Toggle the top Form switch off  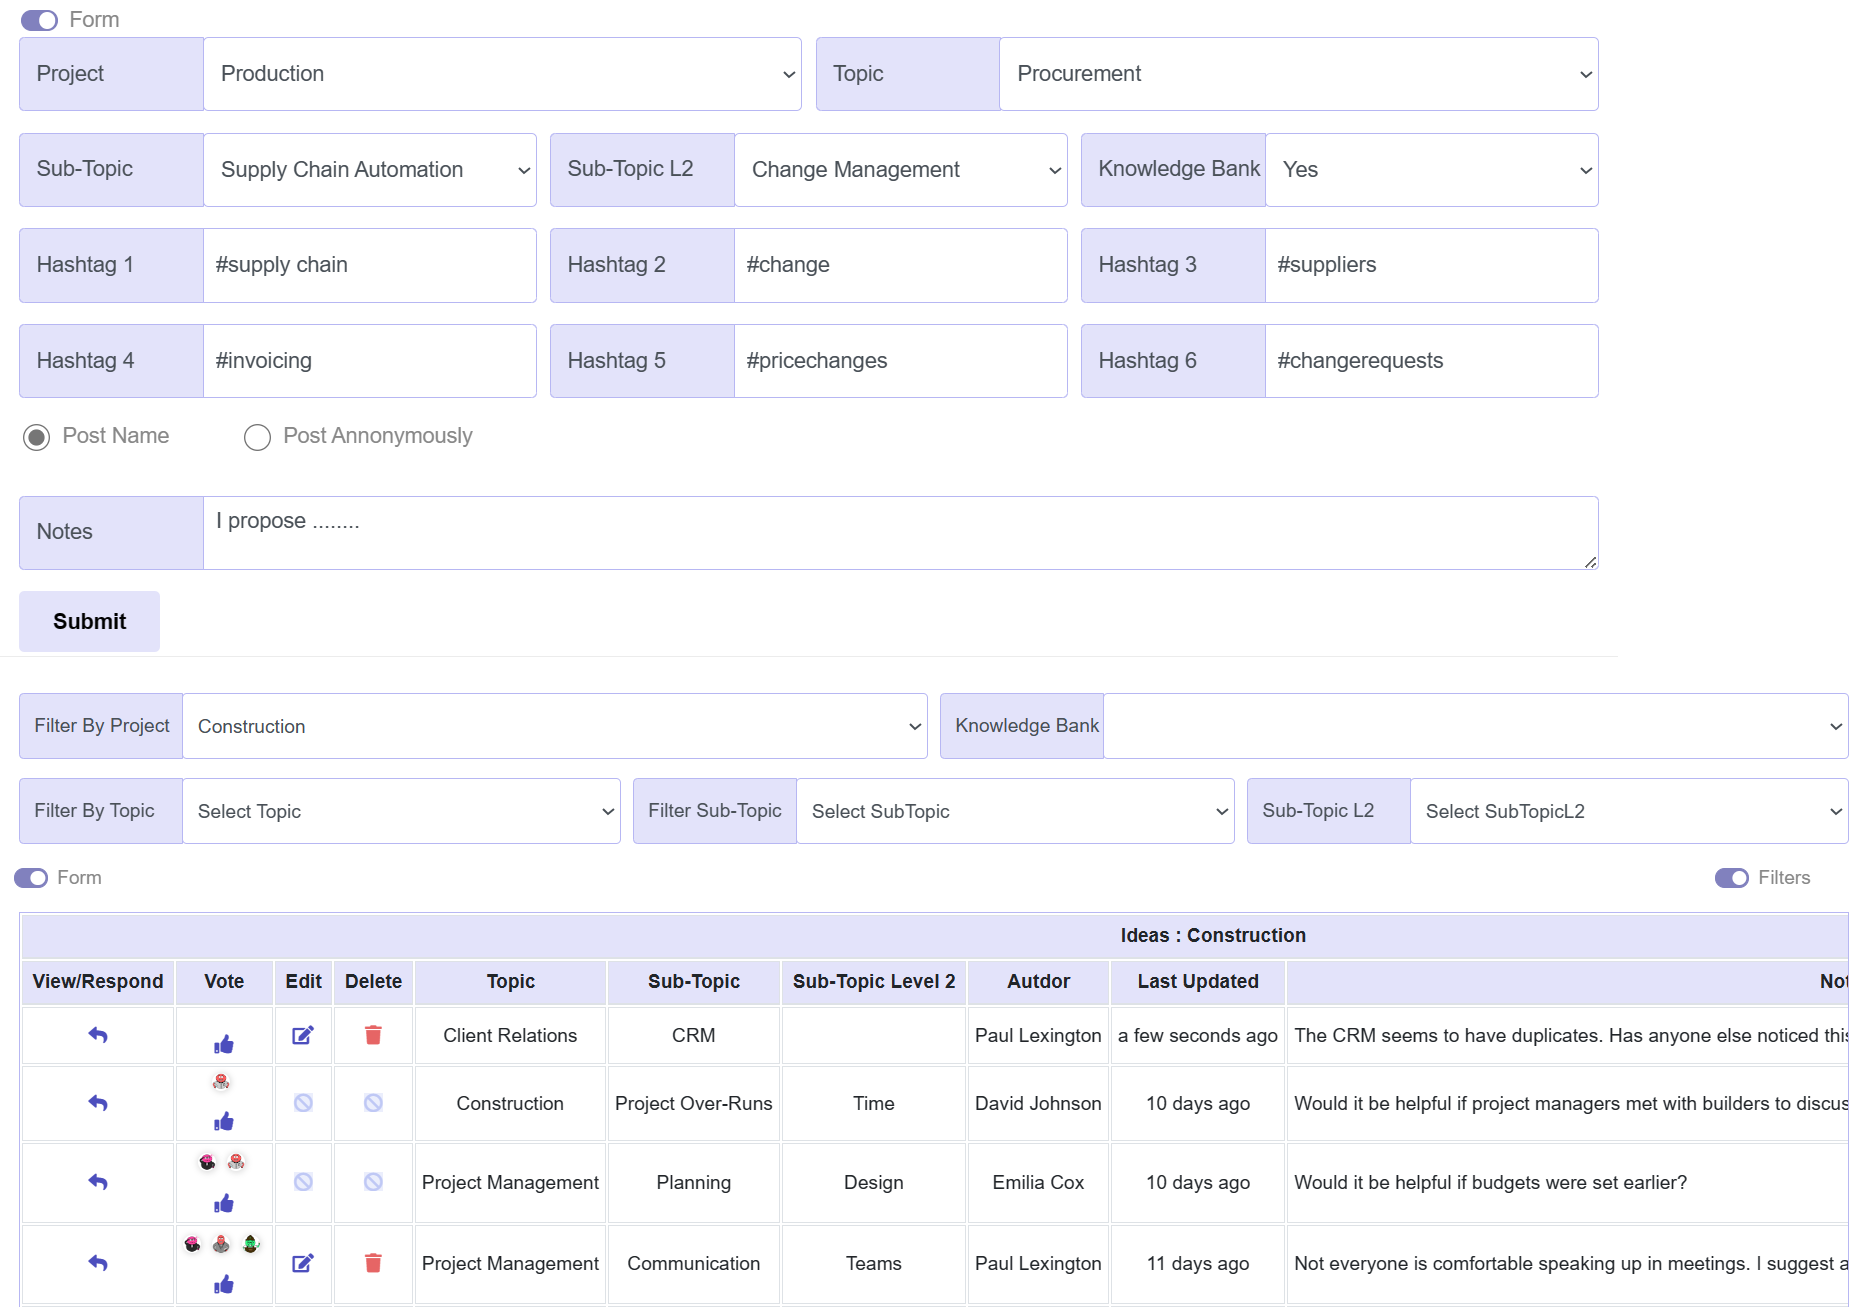40,20
